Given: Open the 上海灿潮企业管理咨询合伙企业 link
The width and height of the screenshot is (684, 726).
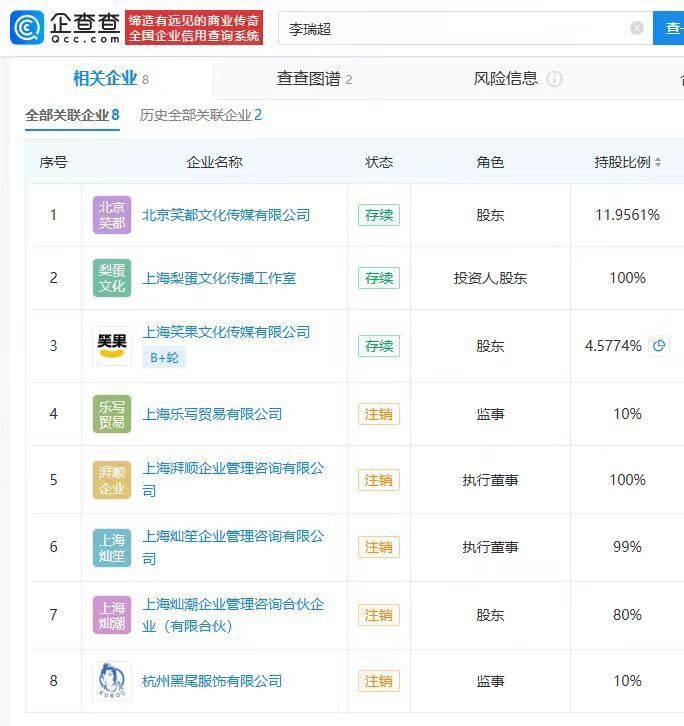Looking at the screenshot, I should pyautogui.click(x=233, y=615).
